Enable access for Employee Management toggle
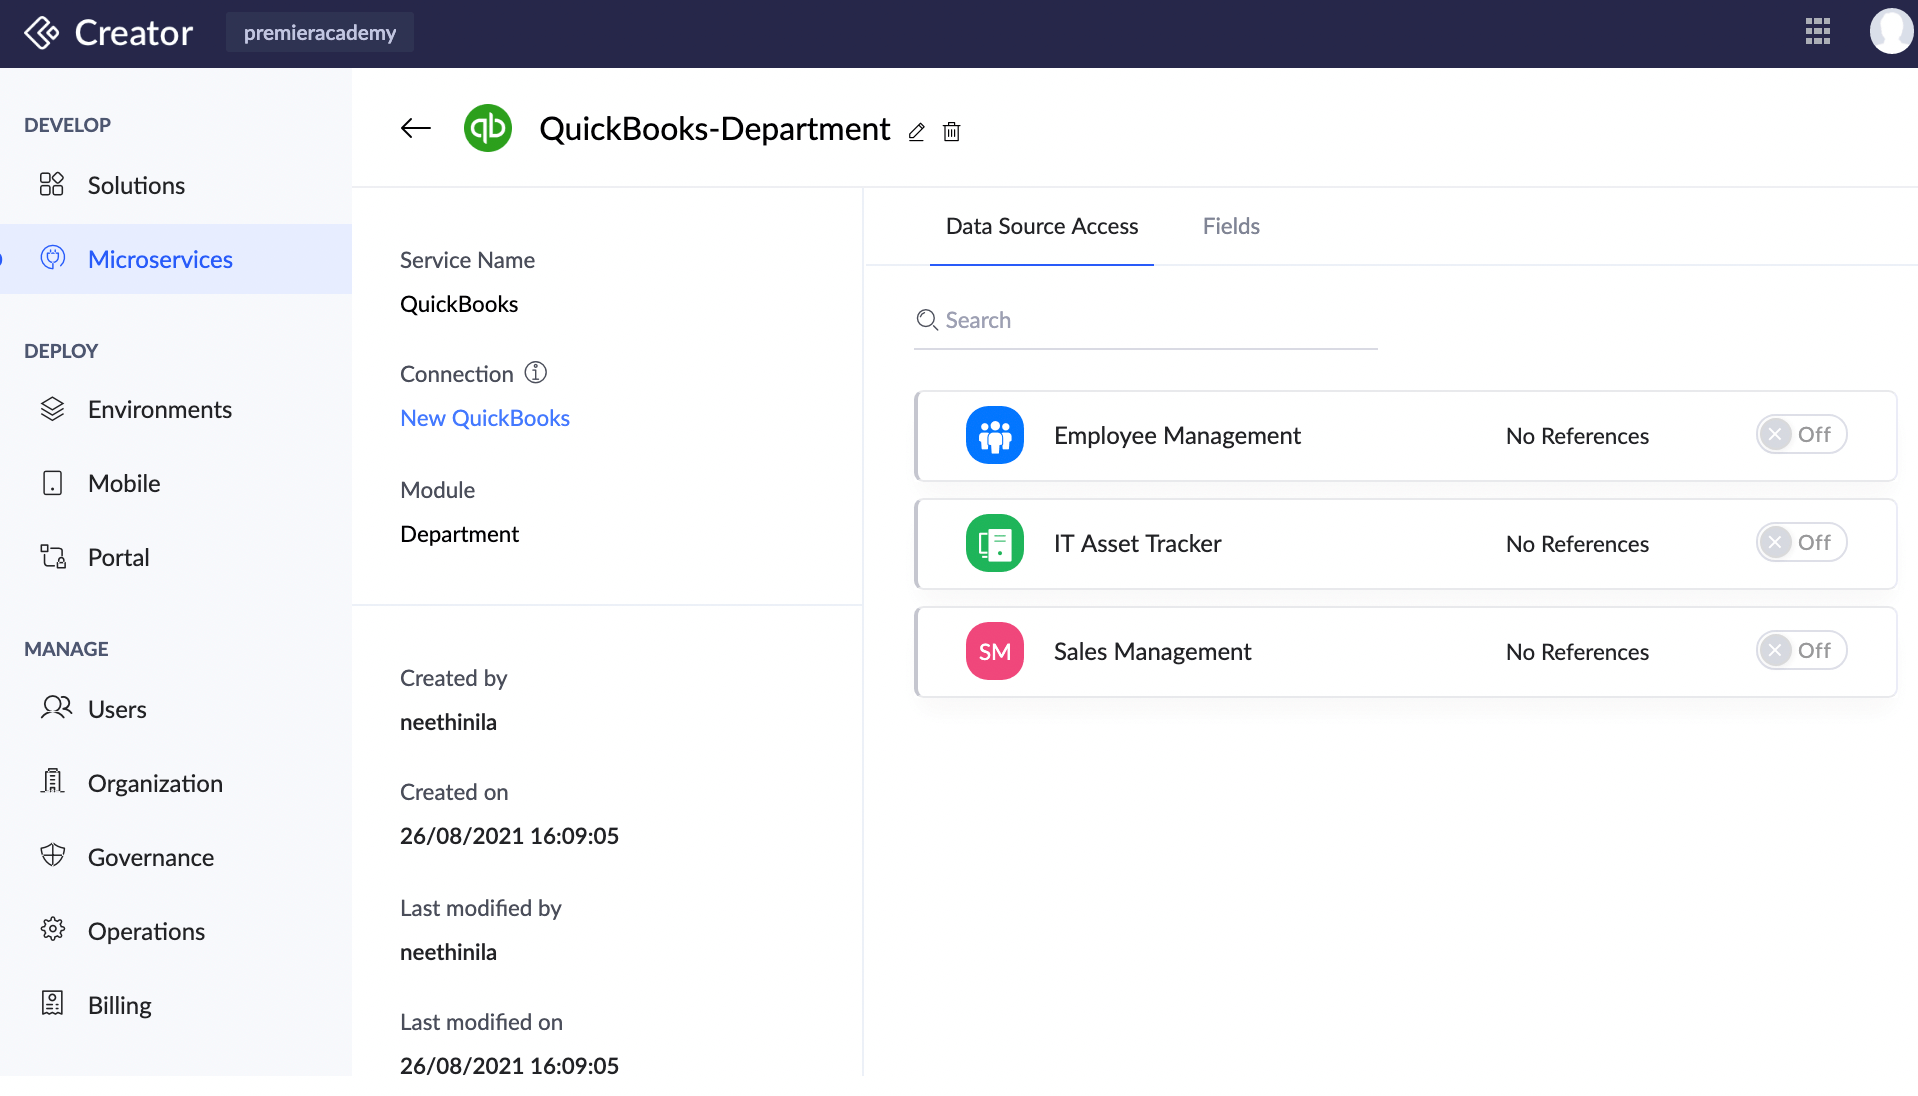Screen dimensions: 1918x1096 [x=1801, y=434]
